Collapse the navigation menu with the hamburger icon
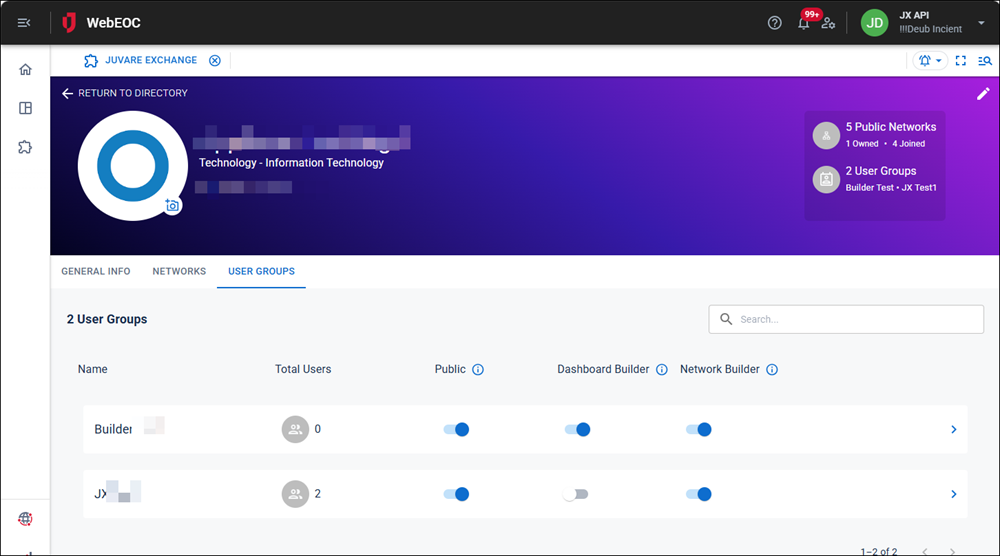Viewport: 1000px width, 556px height. click(x=24, y=23)
